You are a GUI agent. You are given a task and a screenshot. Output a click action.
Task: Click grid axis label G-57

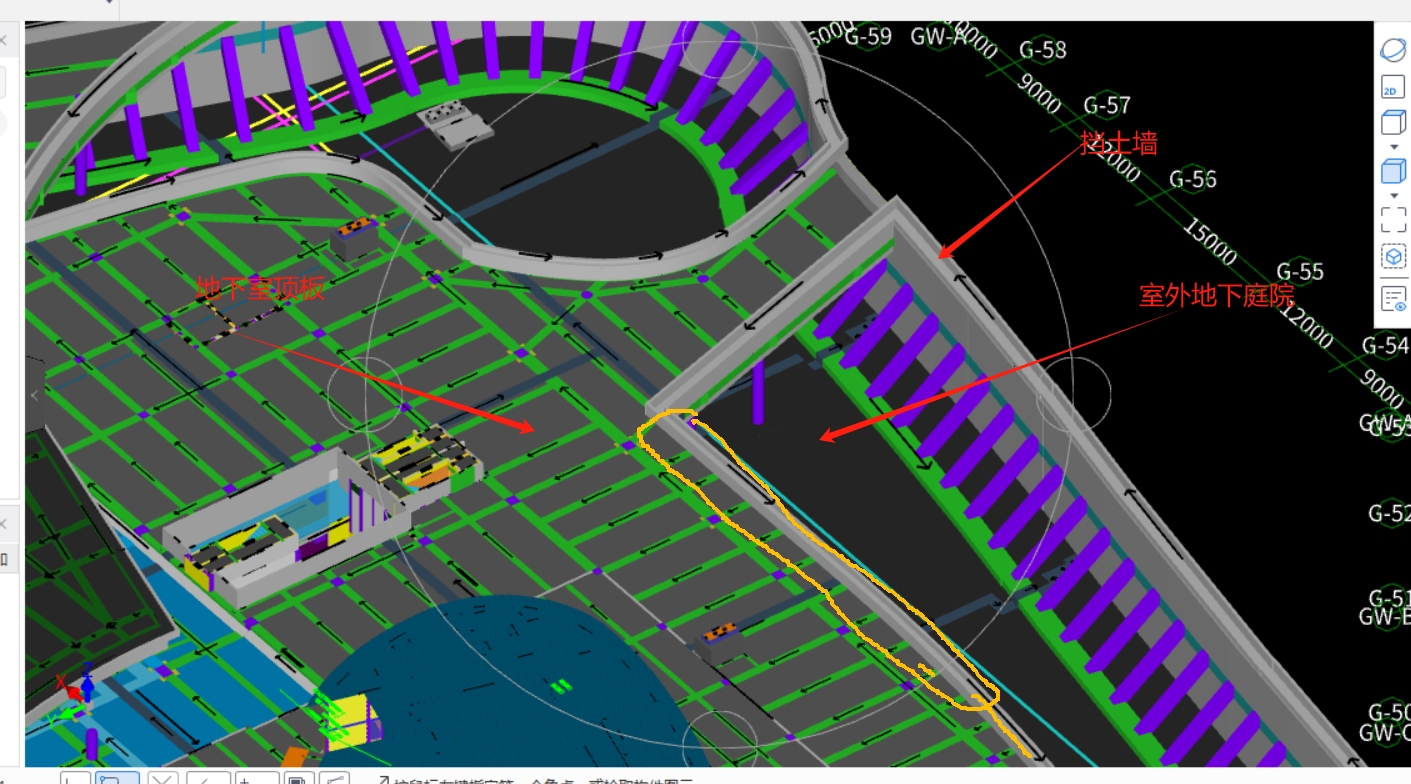(1107, 105)
